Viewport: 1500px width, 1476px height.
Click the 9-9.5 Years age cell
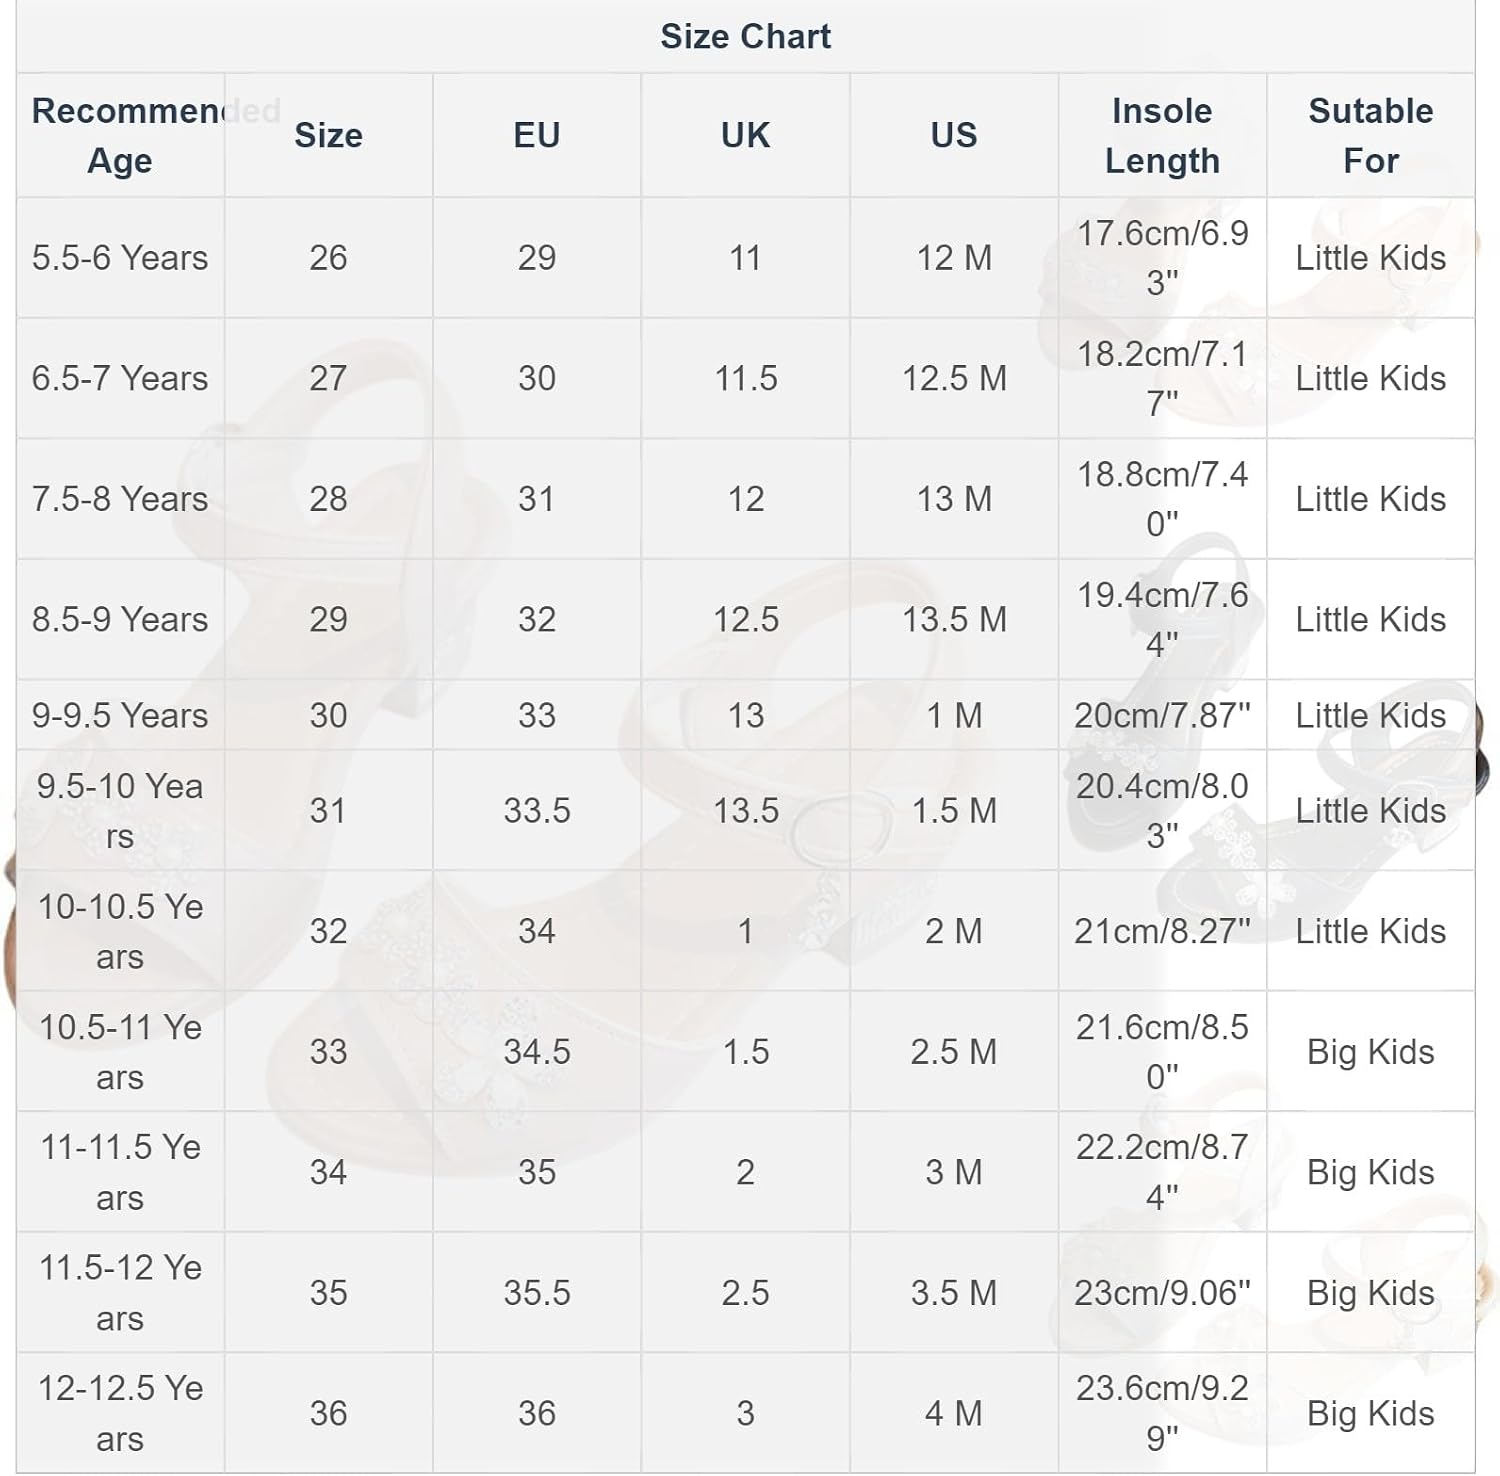pyautogui.click(x=120, y=715)
